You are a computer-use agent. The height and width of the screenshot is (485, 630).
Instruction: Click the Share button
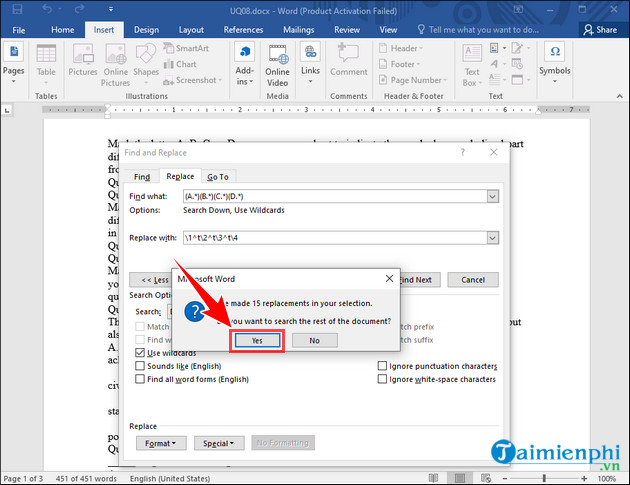click(600, 30)
